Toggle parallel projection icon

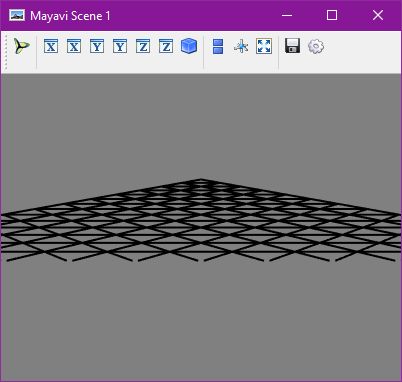[218, 46]
